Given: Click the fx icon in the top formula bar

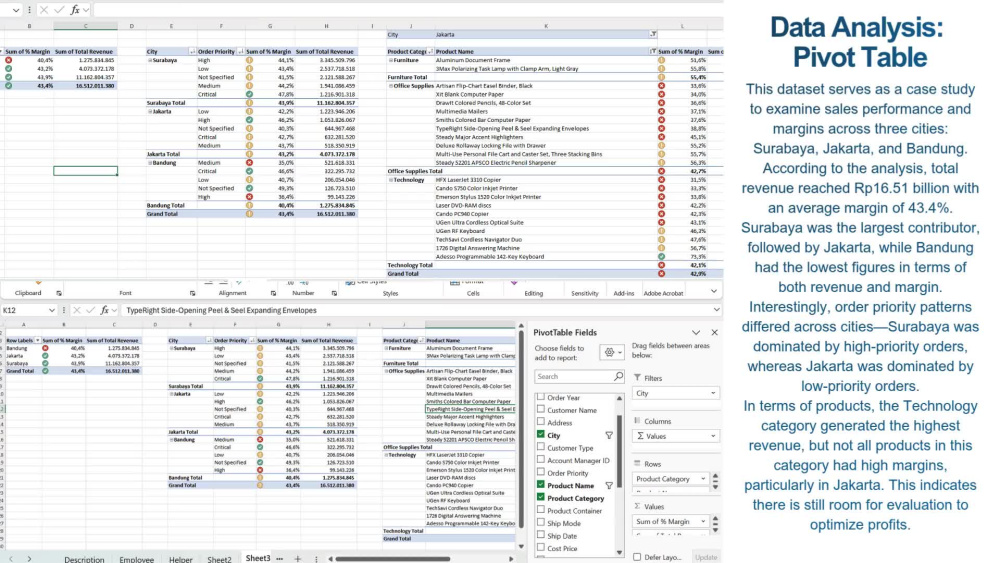Looking at the screenshot, I should pyautogui.click(x=75, y=10).
